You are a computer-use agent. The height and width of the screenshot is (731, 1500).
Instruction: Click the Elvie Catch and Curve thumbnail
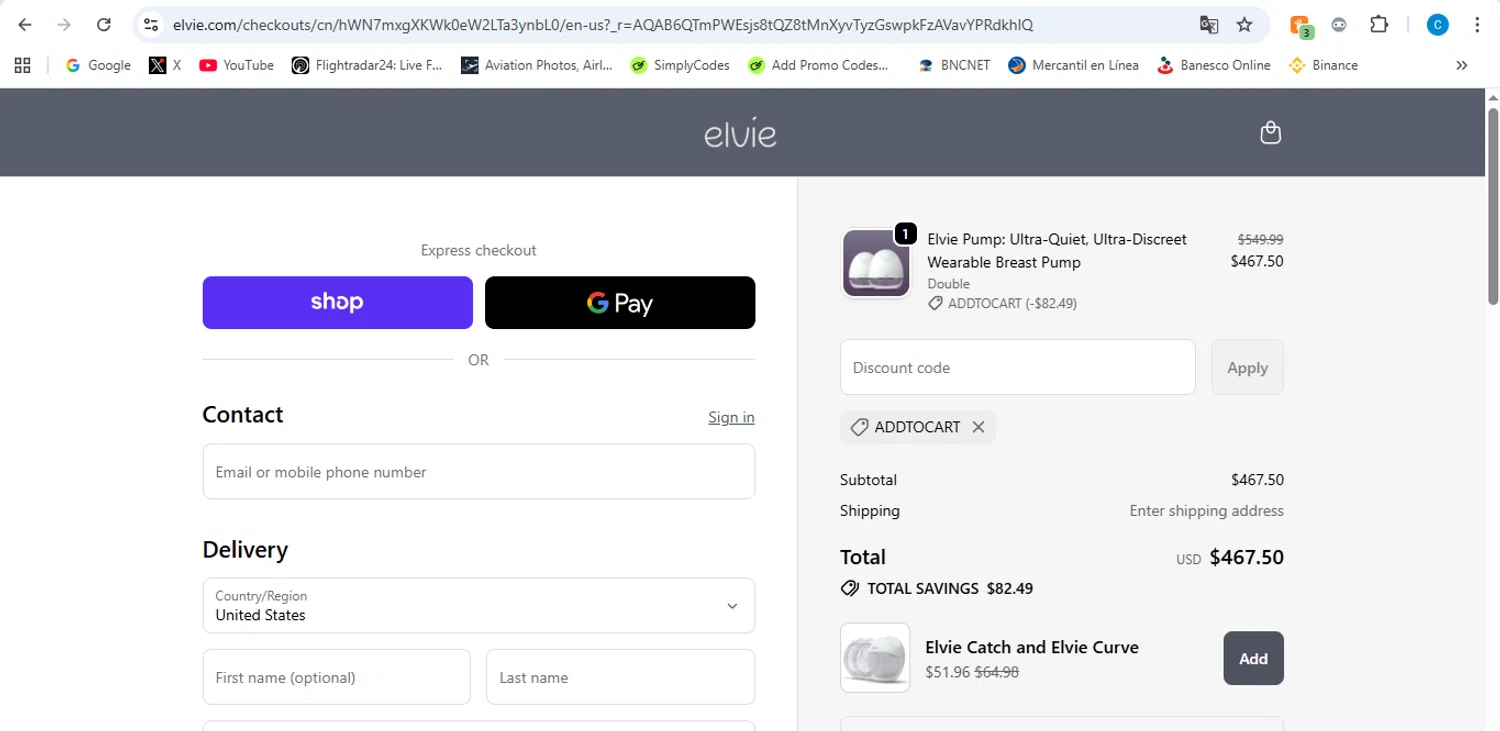click(875, 658)
